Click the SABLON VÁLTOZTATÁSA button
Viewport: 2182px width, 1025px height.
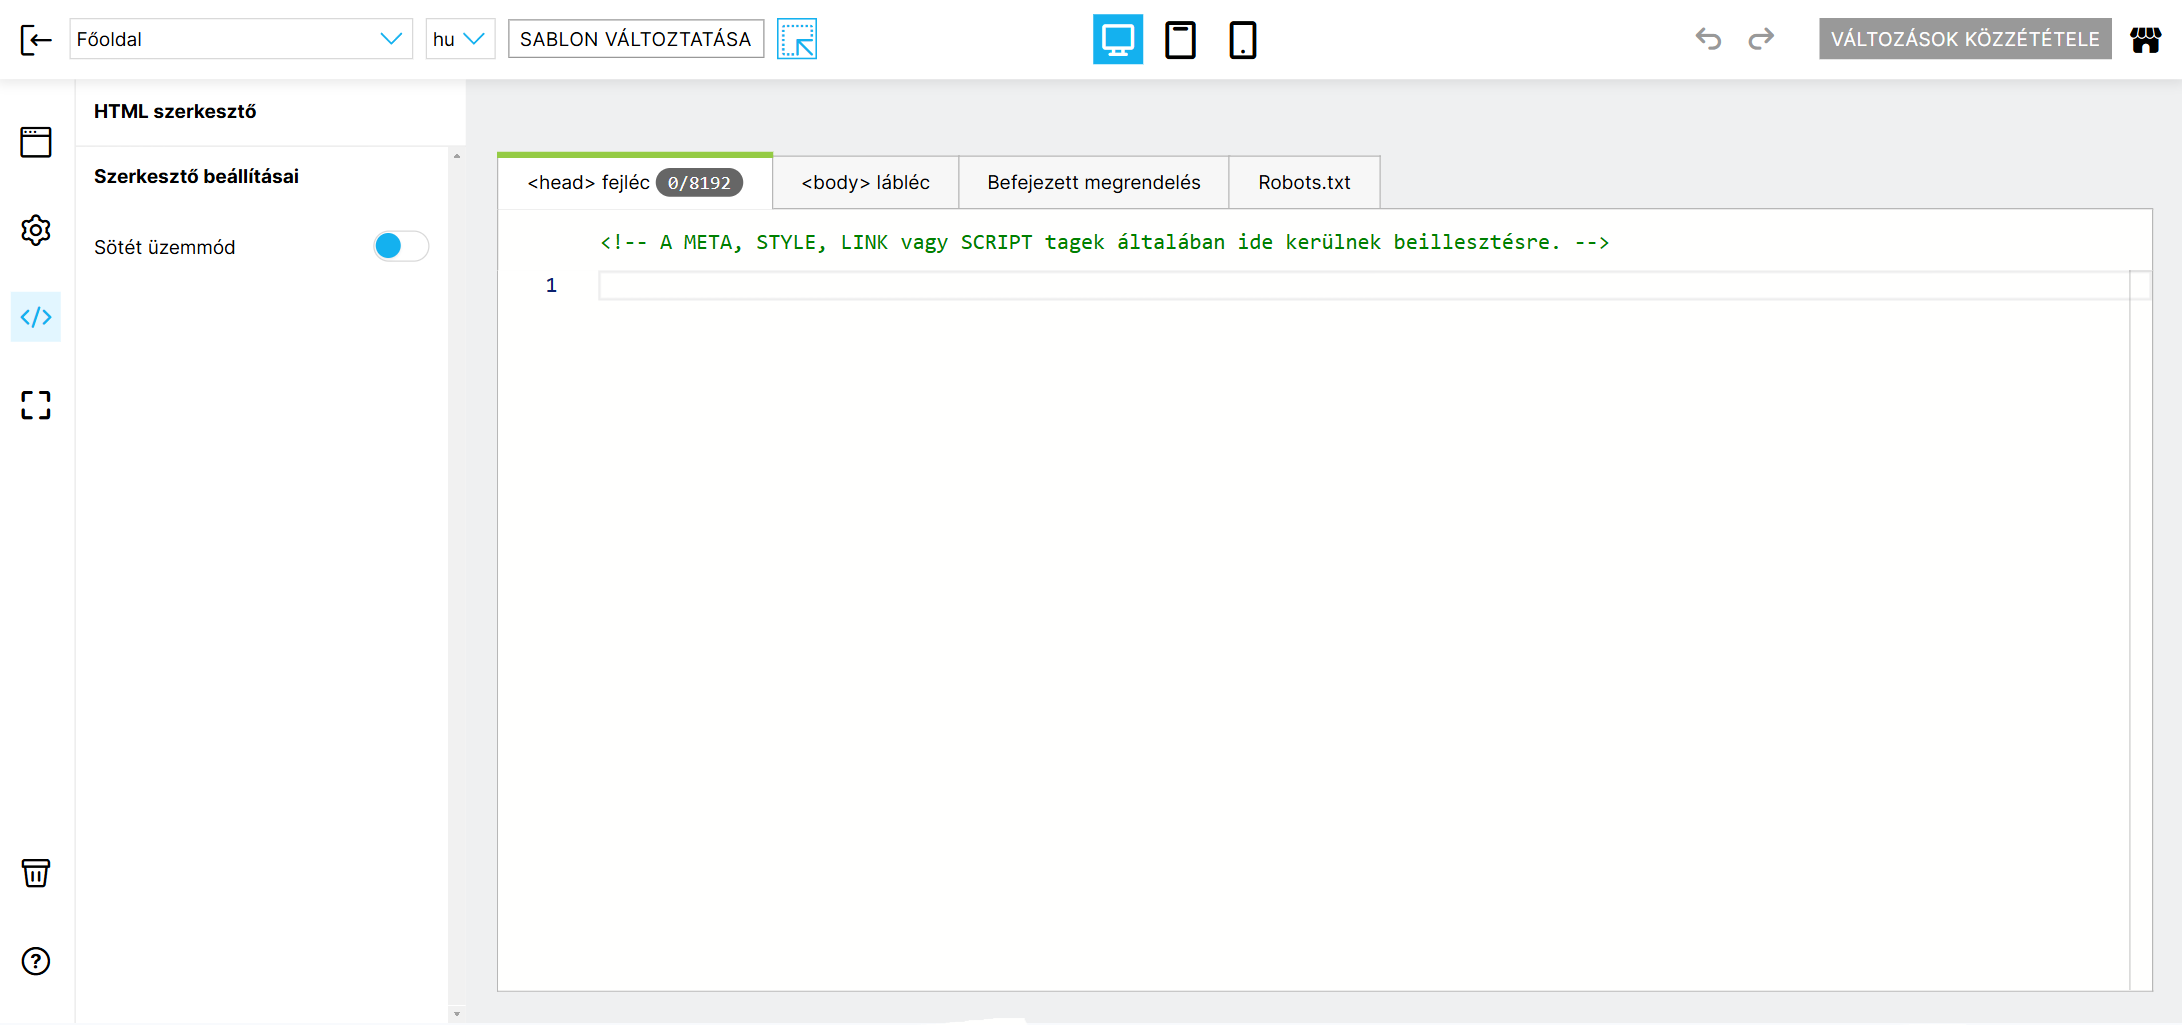point(636,39)
